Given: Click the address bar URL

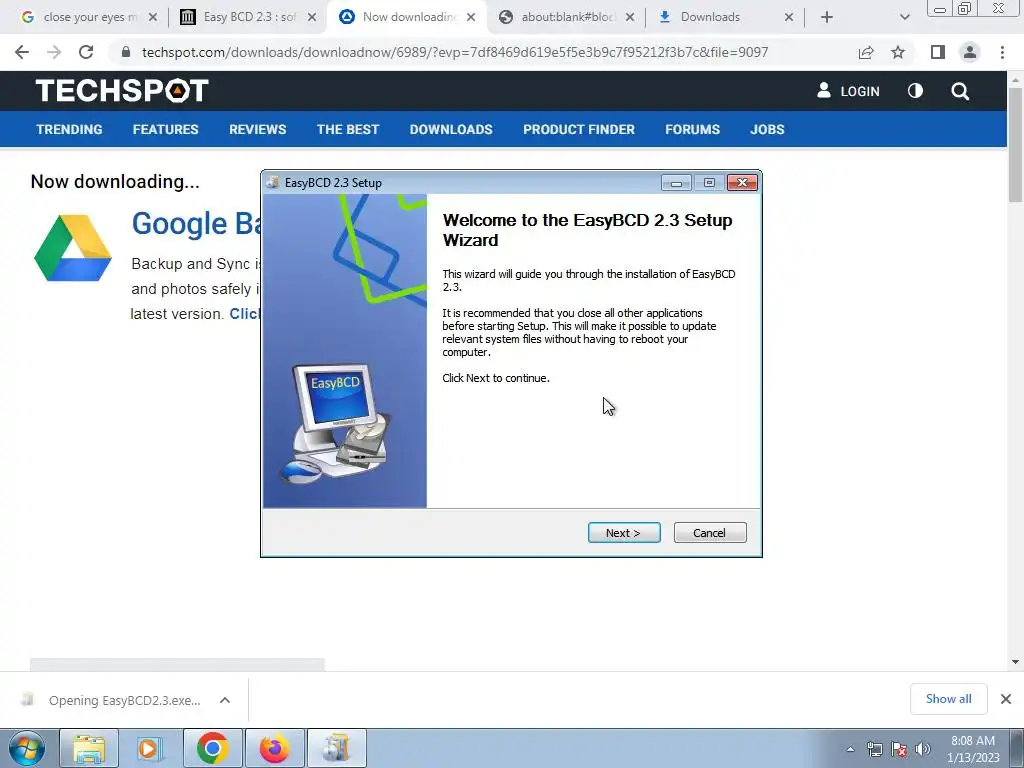Looking at the screenshot, I should (x=455, y=52).
